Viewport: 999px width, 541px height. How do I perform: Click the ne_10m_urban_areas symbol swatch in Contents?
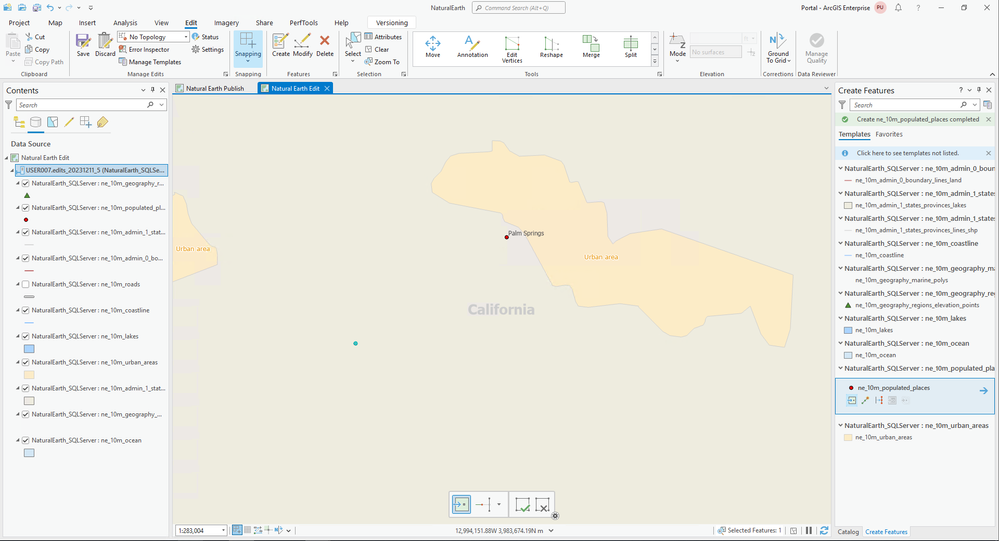point(29,375)
